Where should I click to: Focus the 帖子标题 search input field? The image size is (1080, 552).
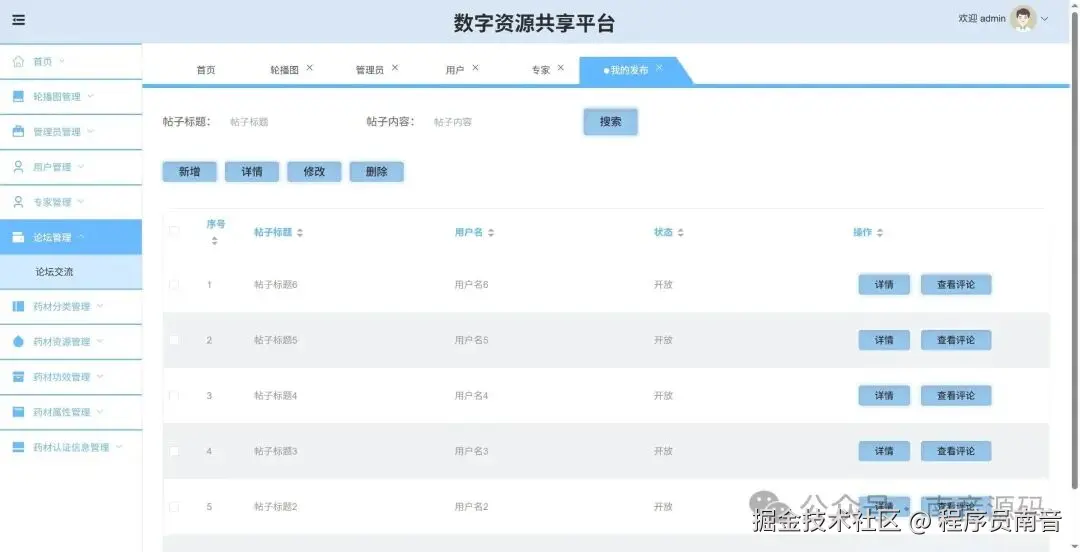(286, 122)
